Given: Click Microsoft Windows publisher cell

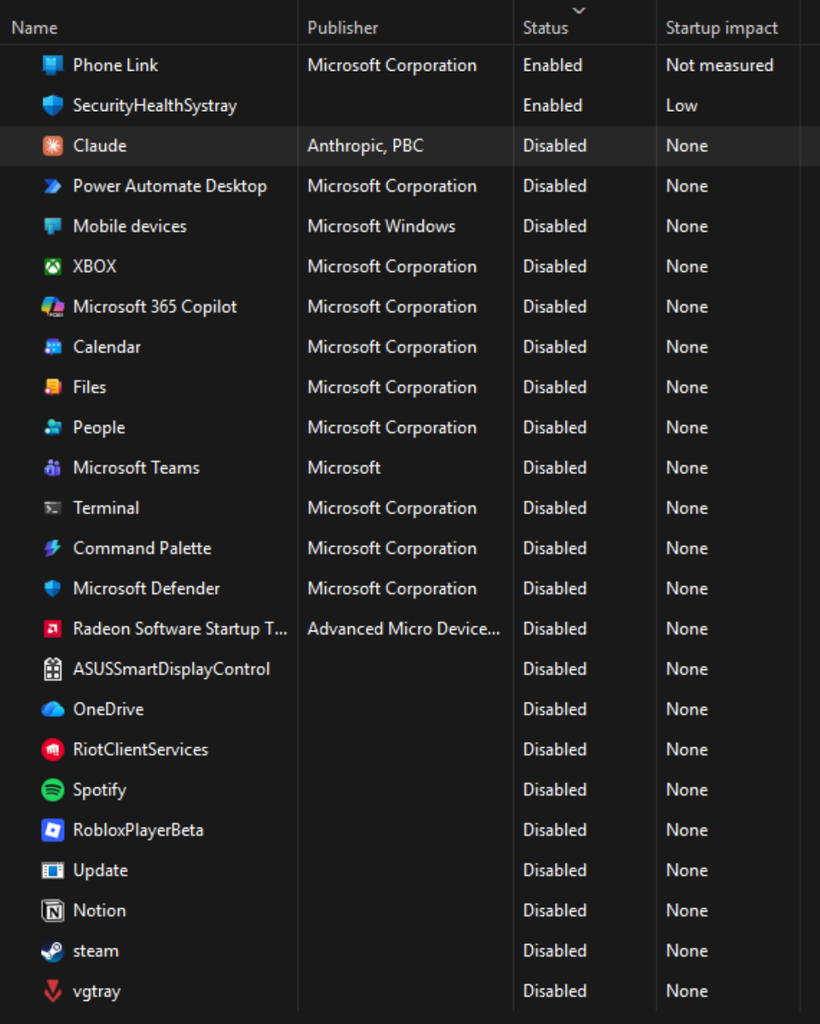Looking at the screenshot, I should pos(381,227).
